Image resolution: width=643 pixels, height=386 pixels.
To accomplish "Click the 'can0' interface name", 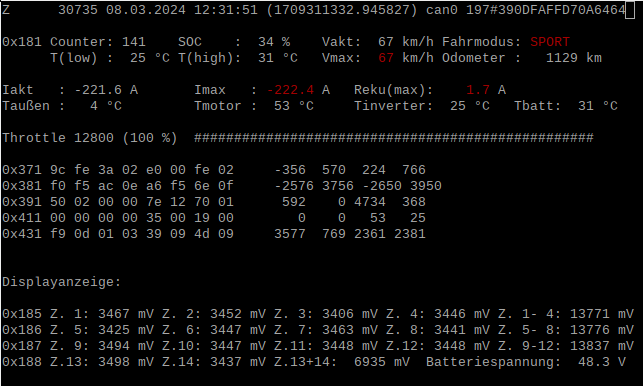I will click(442, 9).
